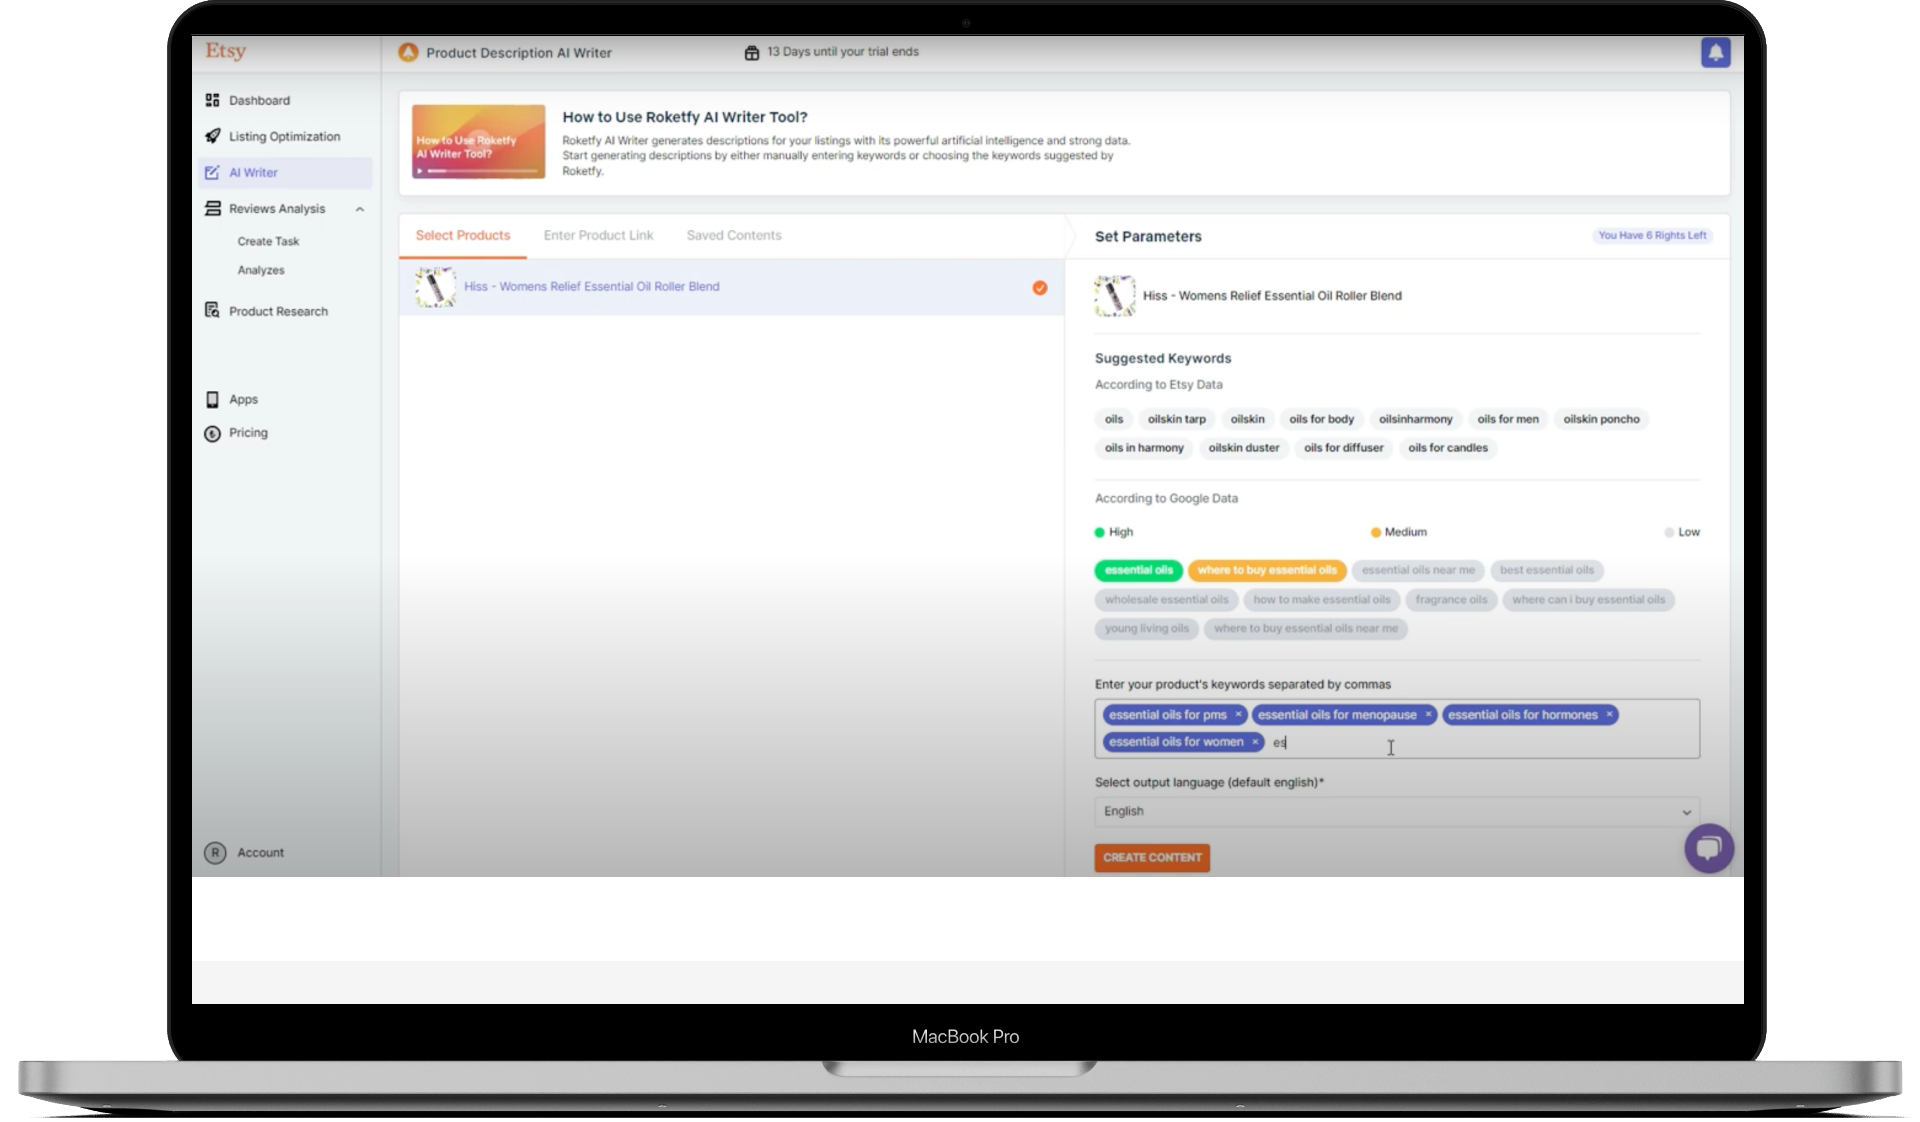Click the Dashboard grid icon
1920x1122 pixels.
tap(212, 100)
